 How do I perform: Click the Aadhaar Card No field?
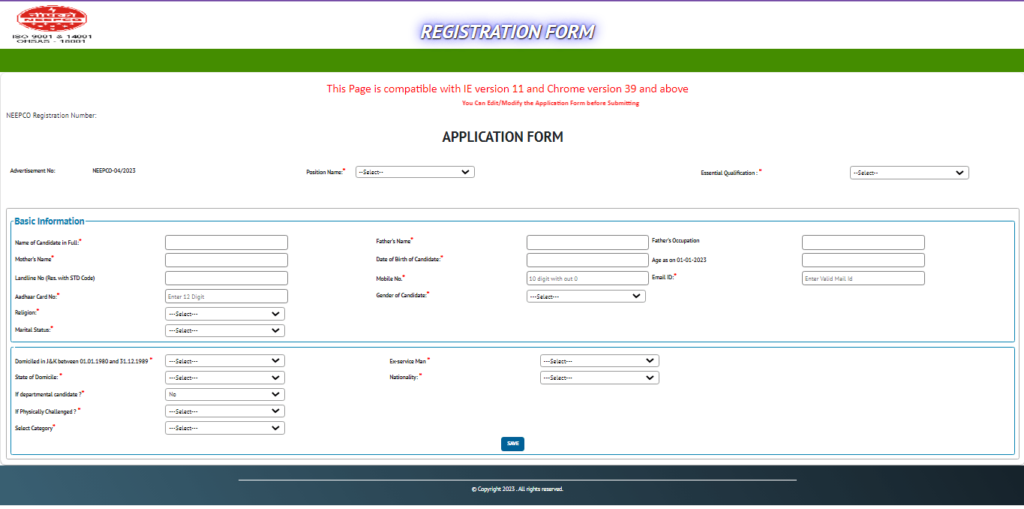tap(226, 296)
